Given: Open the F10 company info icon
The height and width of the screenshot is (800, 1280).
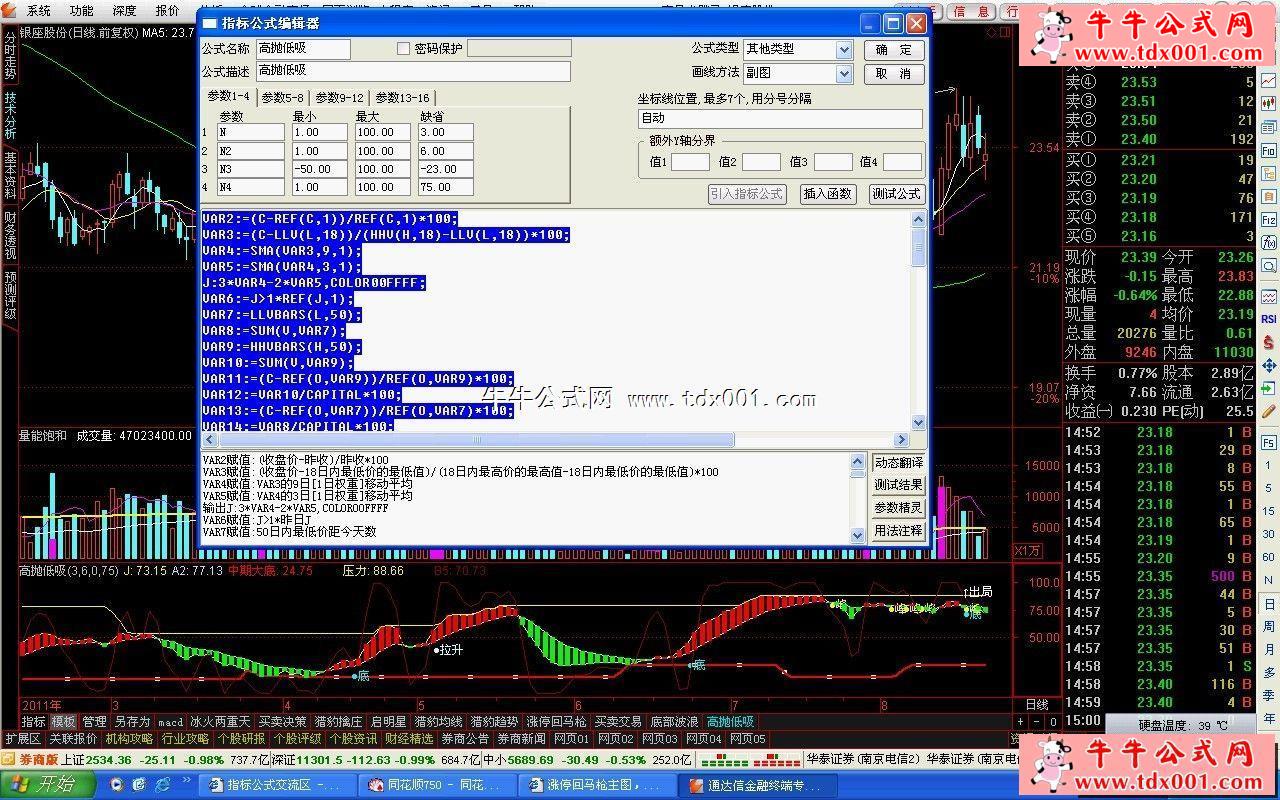Looking at the screenshot, I should coord(1269,150).
